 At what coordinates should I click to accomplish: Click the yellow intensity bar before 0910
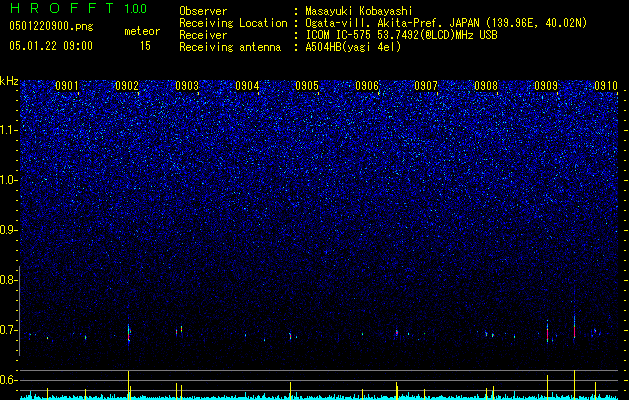[574, 385]
